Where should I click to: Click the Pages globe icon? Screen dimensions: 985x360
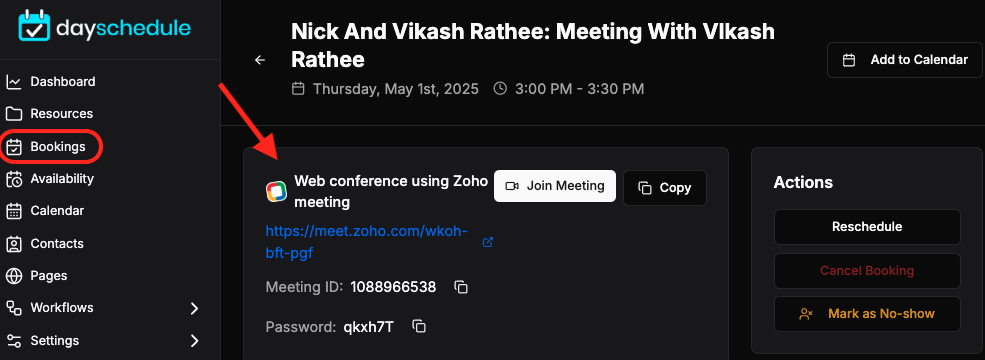(14, 276)
